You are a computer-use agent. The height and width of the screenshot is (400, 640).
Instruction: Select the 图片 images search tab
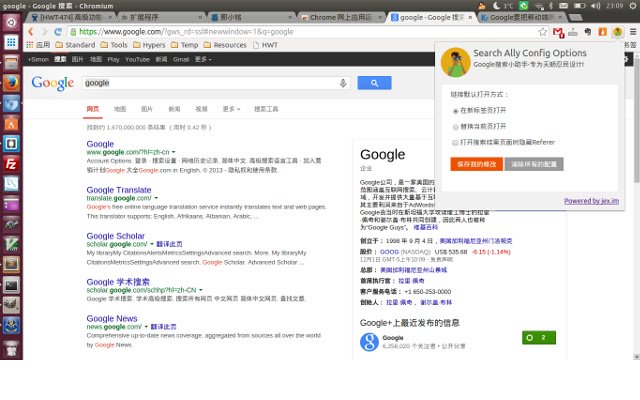point(147,109)
